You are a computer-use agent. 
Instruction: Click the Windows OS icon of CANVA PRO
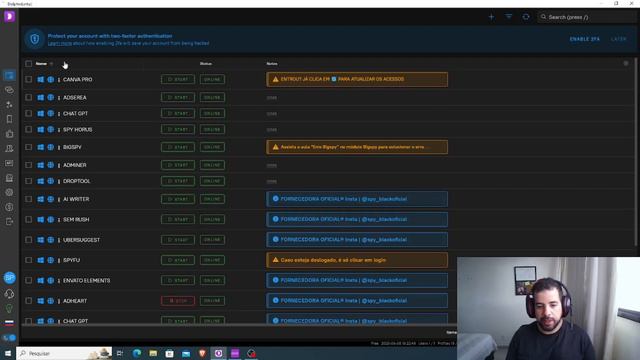point(40,79)
